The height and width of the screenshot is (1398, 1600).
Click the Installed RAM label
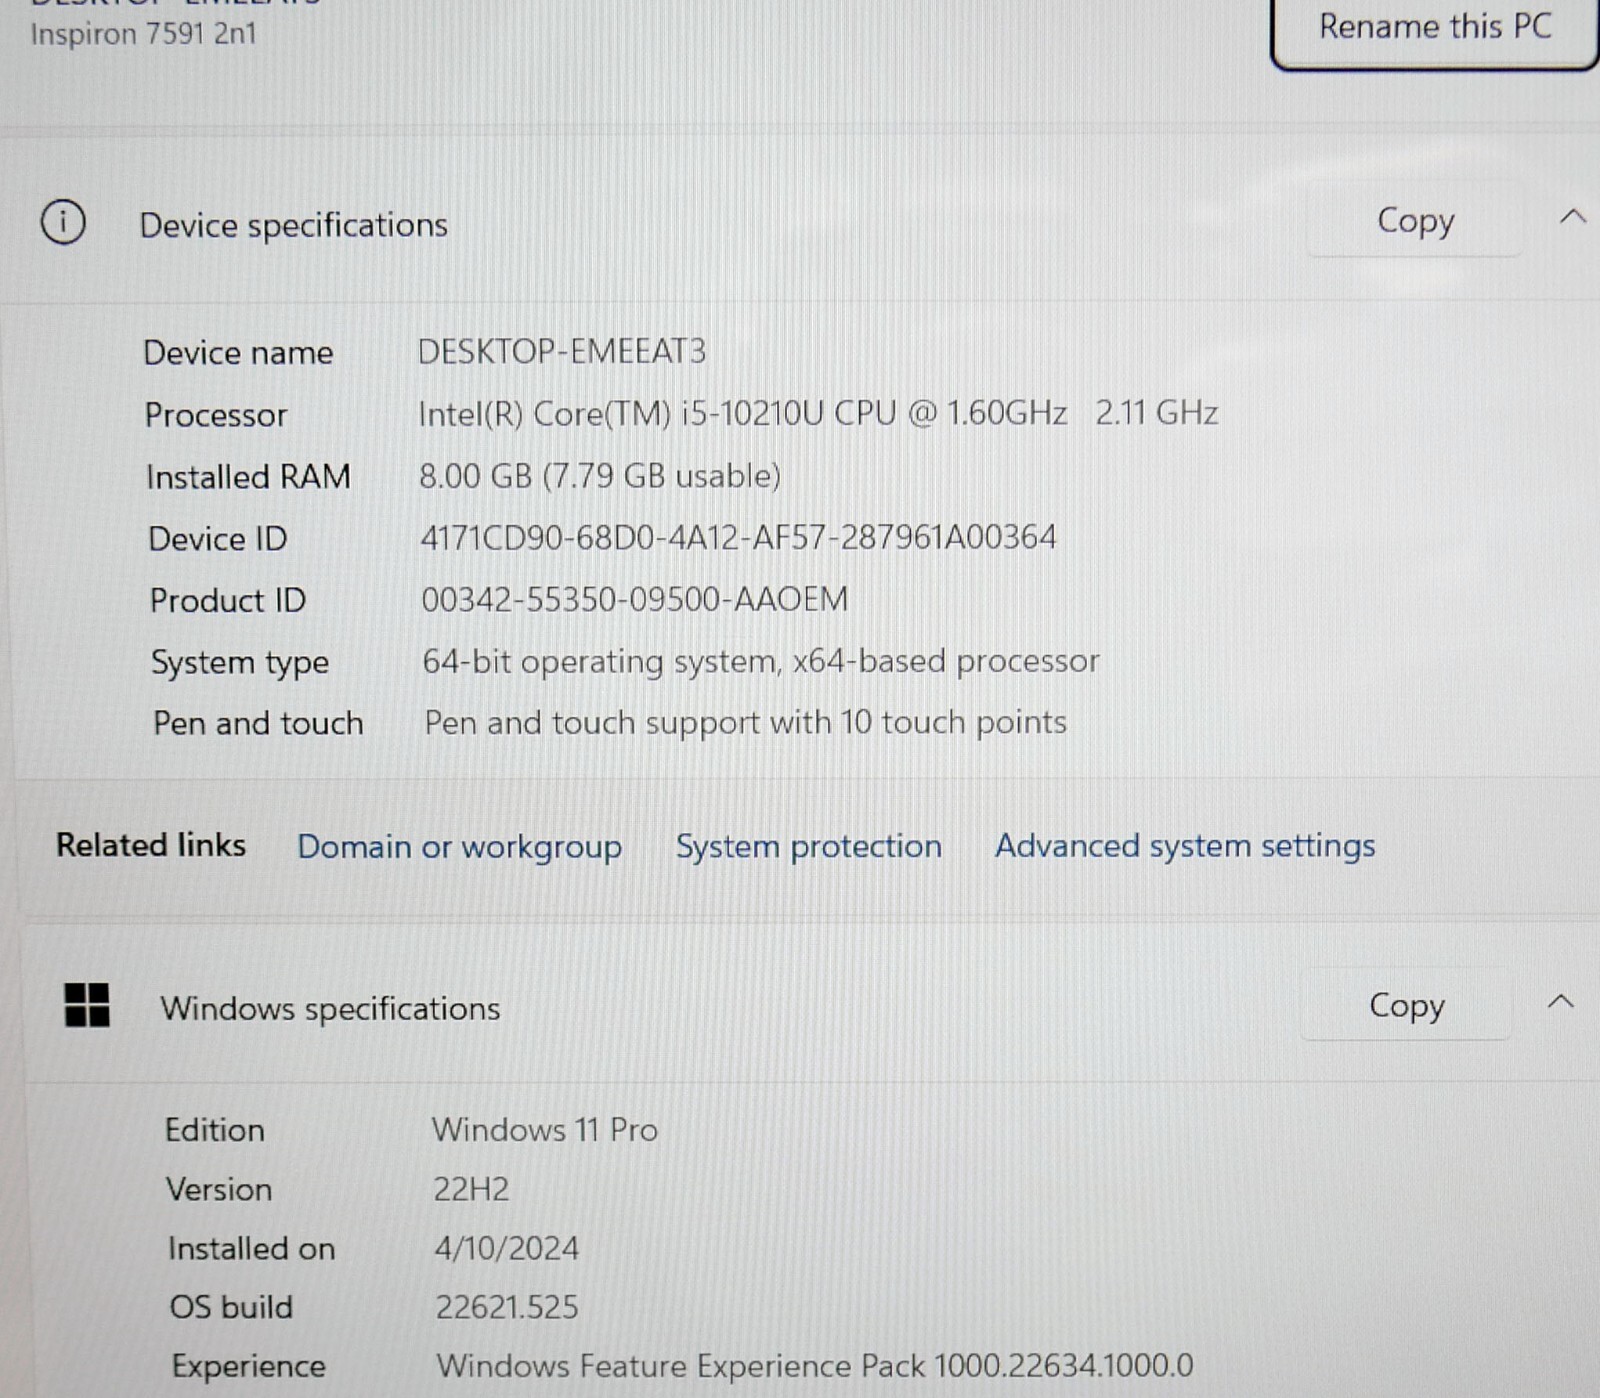coord(248,477)
